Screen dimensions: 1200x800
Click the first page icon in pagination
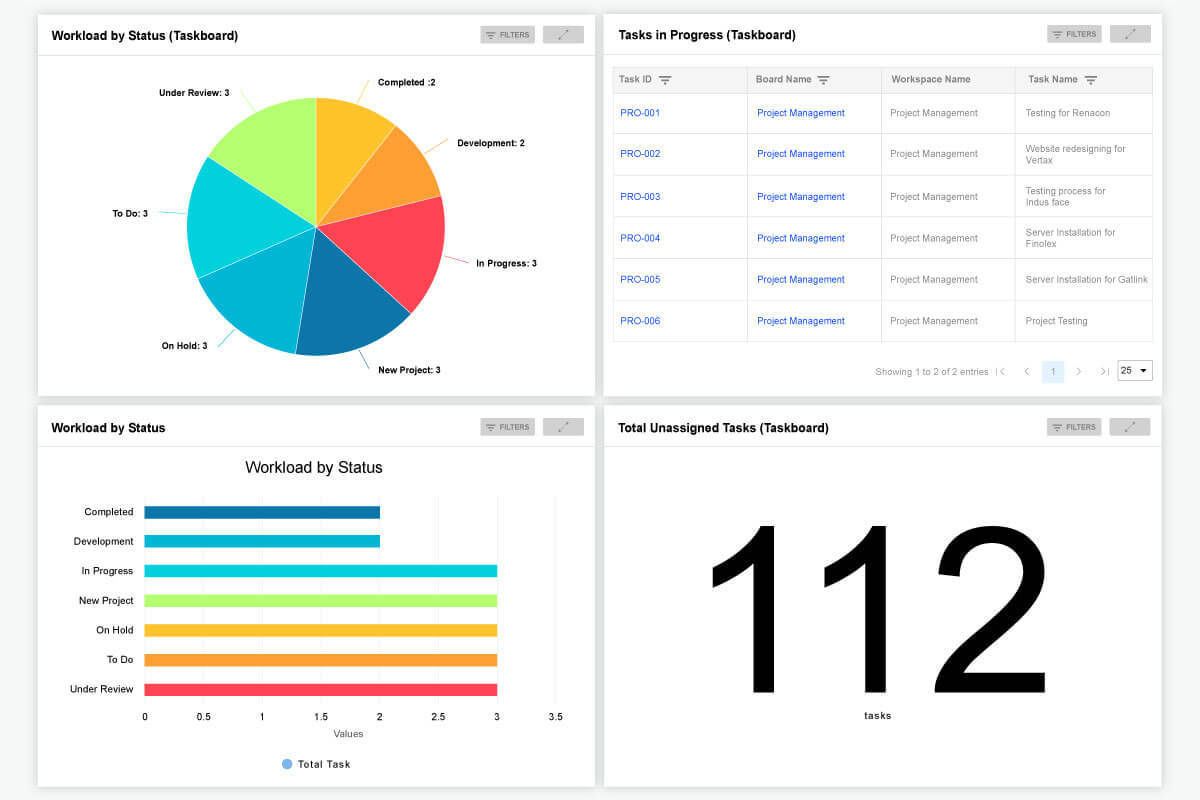pyautogui.click(x=1002, y=371)
